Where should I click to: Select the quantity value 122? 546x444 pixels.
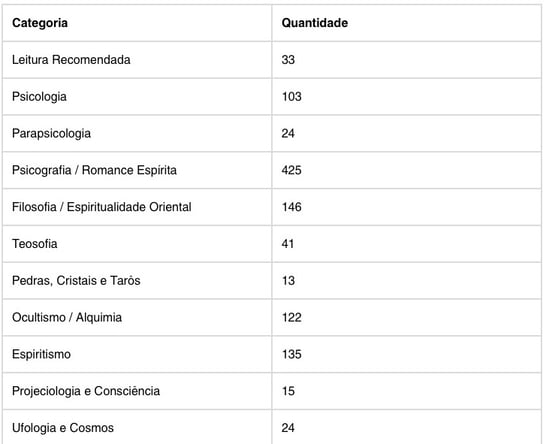click(x=291, y=318)
